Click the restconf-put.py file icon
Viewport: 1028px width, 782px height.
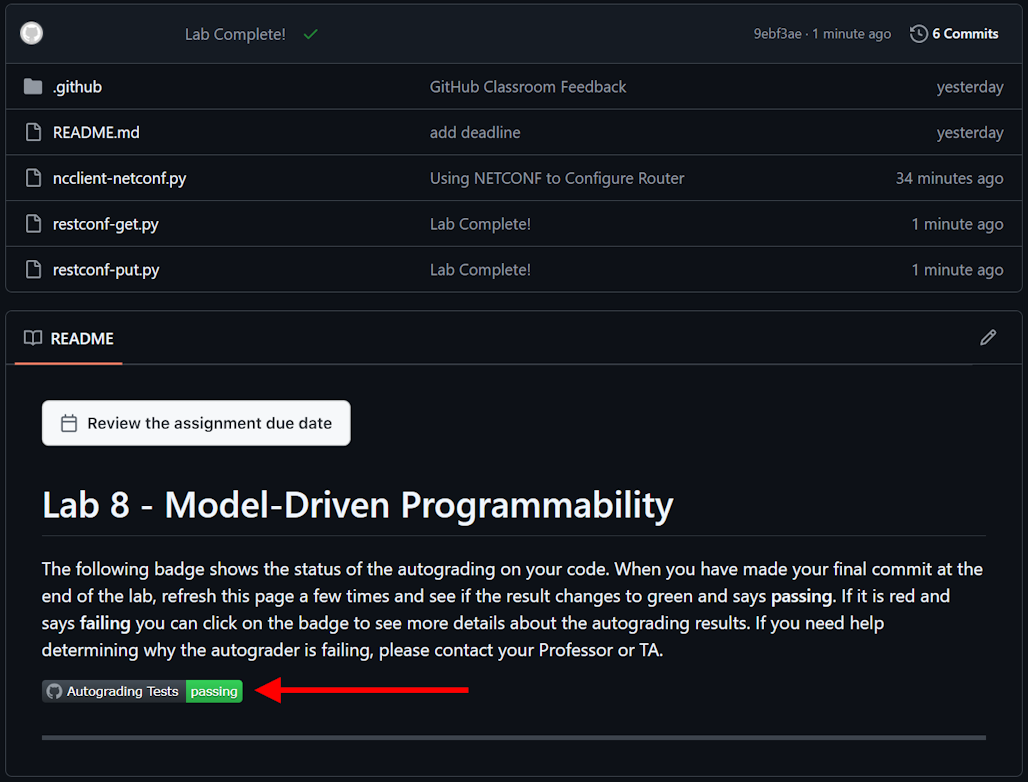(33, 269)
